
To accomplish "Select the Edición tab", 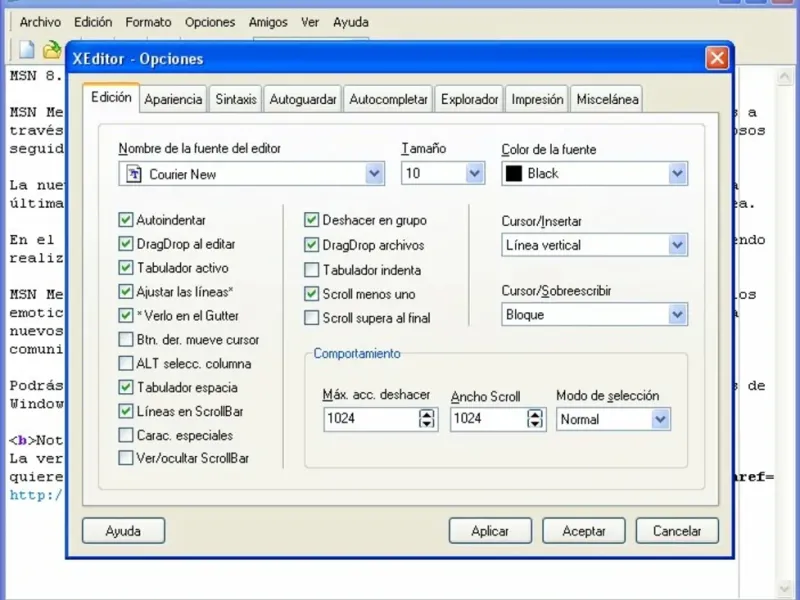I will click(x=111, y=97).
